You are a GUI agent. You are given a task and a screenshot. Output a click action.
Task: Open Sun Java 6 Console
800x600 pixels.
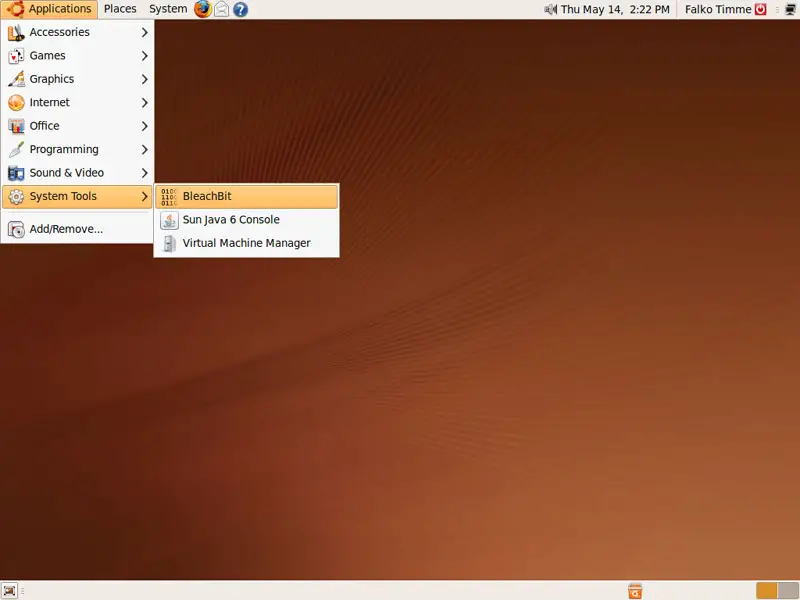246,220
